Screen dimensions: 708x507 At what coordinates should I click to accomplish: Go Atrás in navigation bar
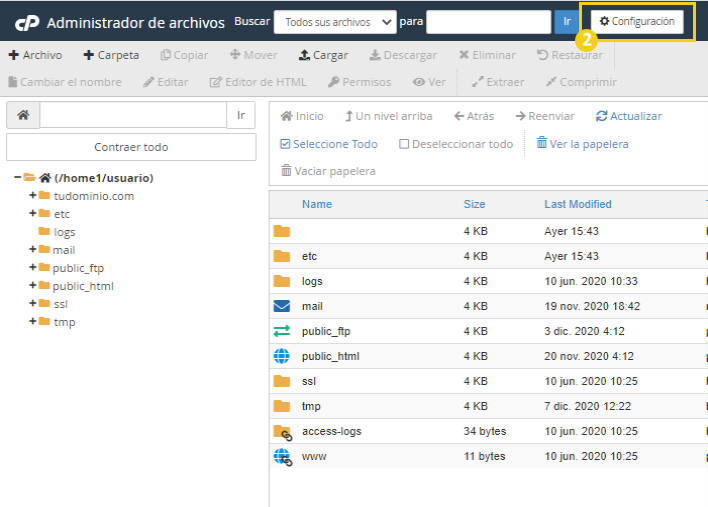pyautogui.click(x=474, y=116)
